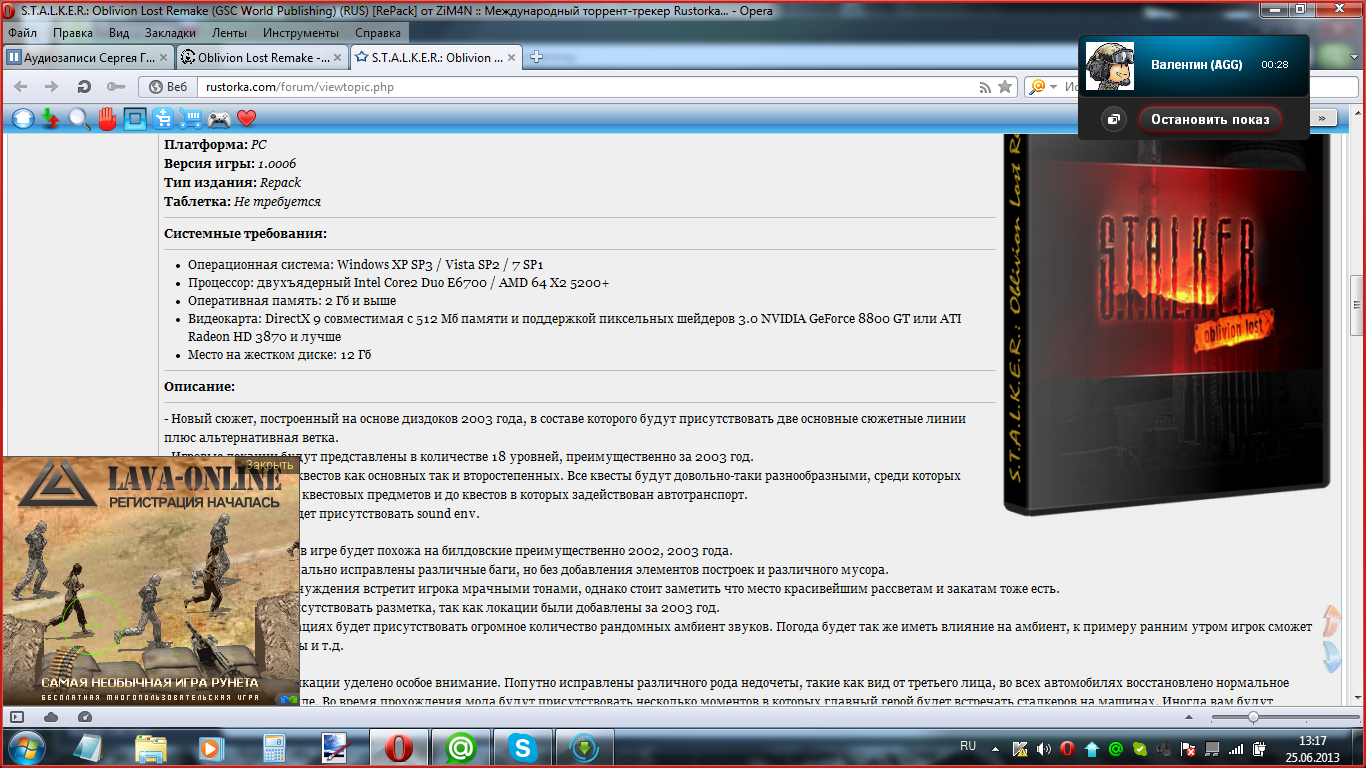The height and width of the screenshot is (768, 1366).
Task: Click the volume speaker tray icon
Action: coord(1044,749)
